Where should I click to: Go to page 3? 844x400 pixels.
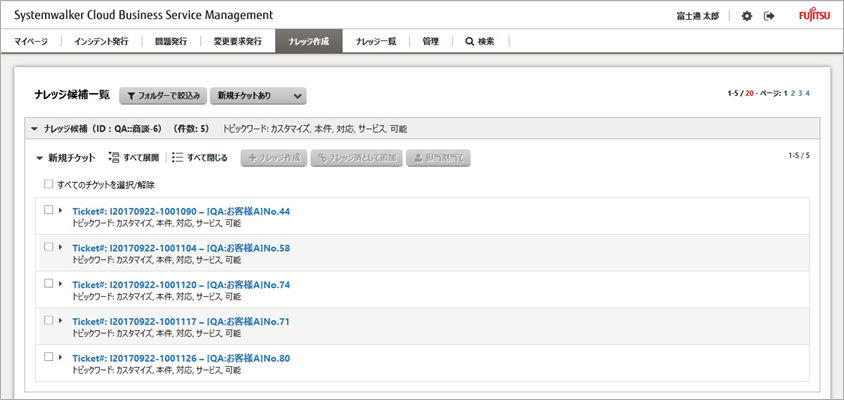[x=800, y=93]
